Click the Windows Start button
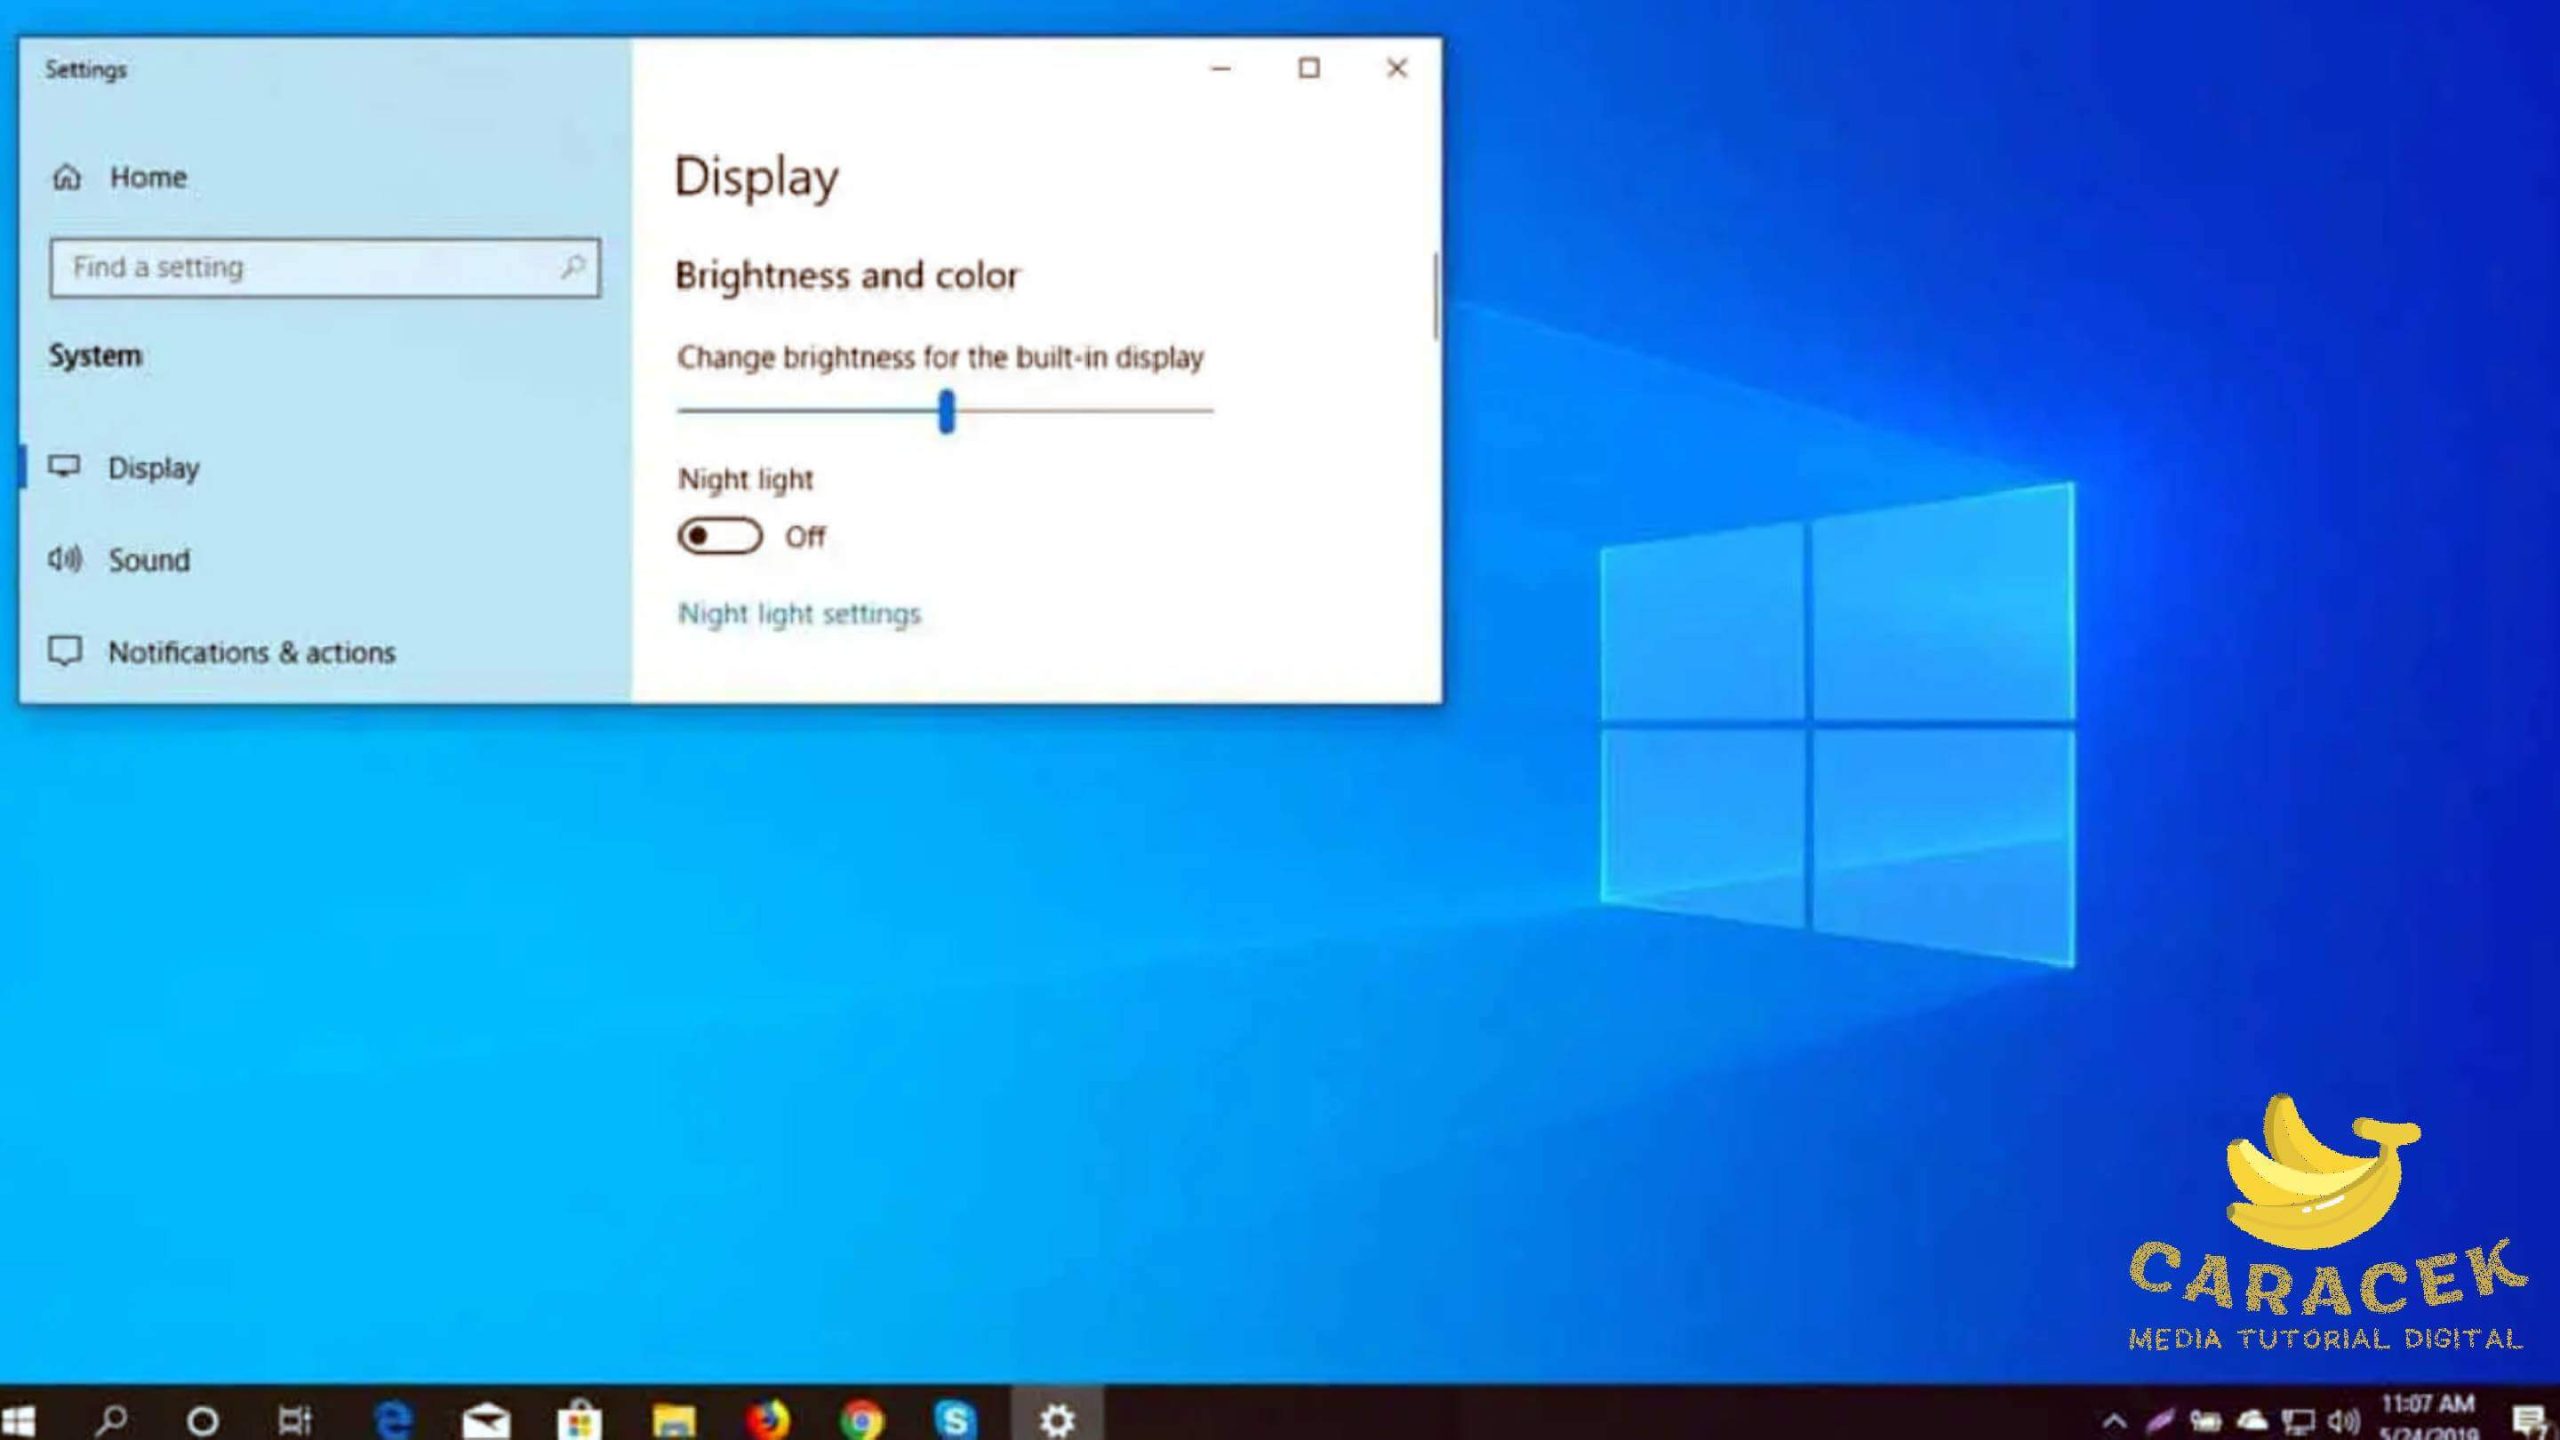2560x1440 pixels. pyautogui.click(x=18, y=1420)
